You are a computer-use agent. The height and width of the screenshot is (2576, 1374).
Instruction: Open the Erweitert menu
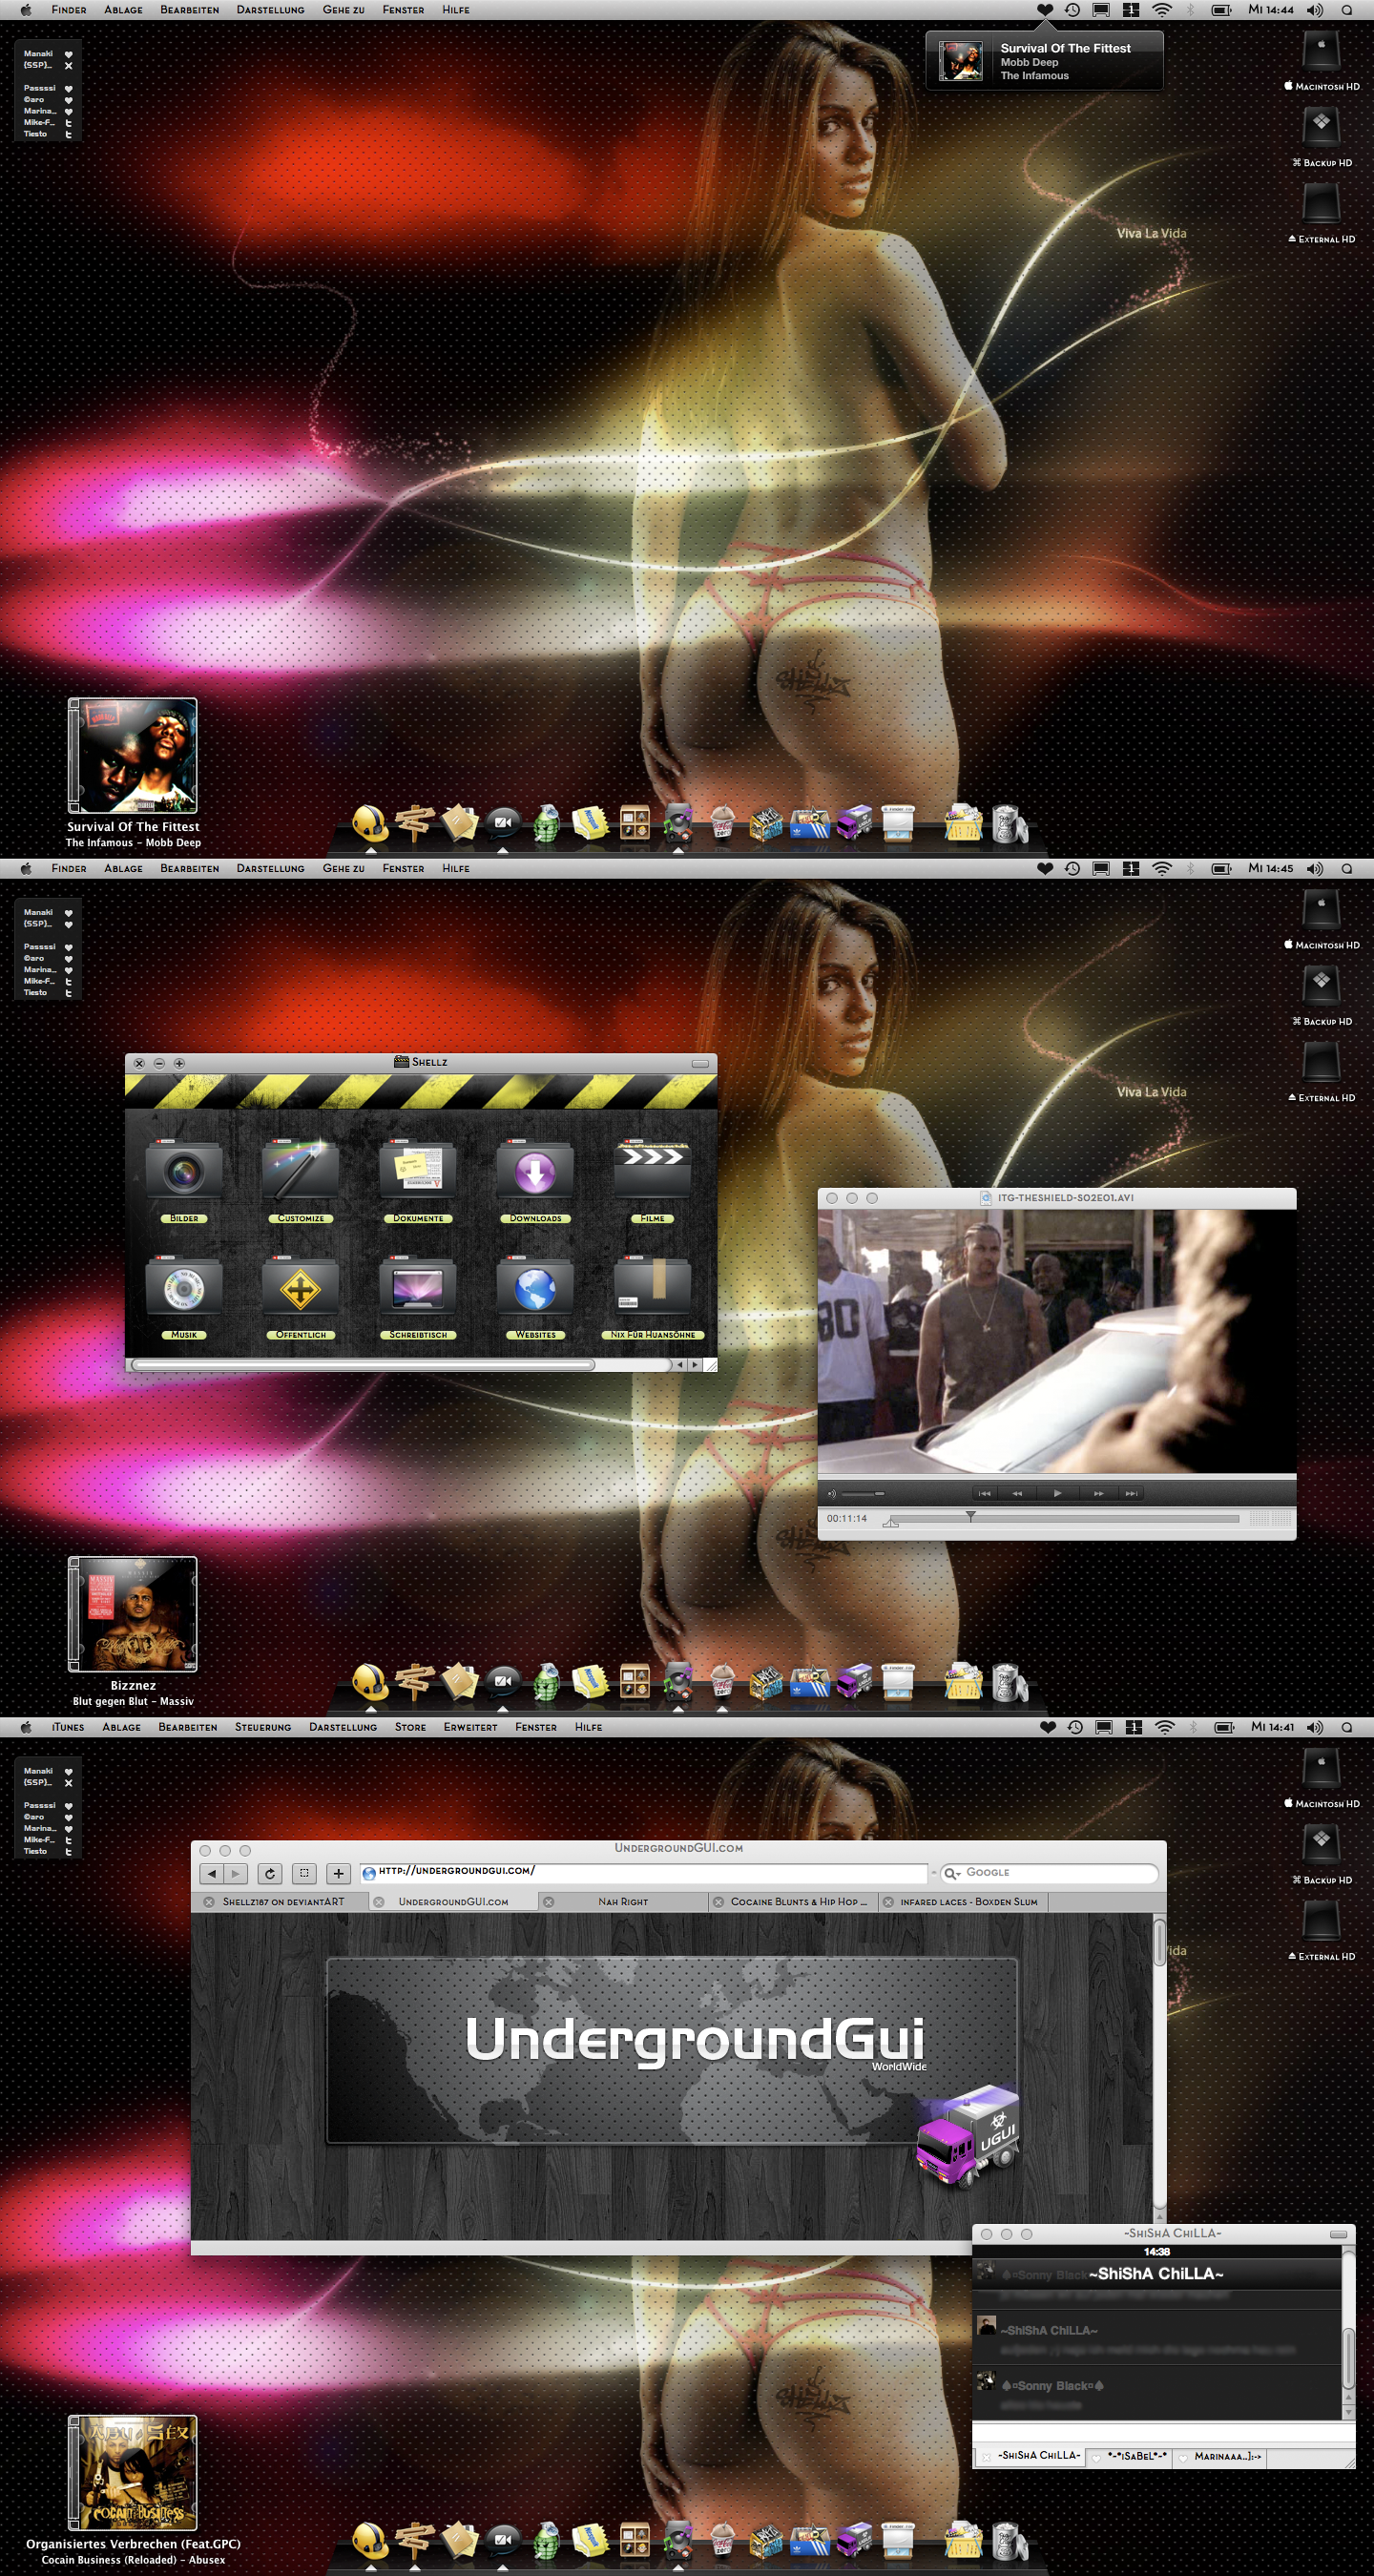[x=470, y=1727]
